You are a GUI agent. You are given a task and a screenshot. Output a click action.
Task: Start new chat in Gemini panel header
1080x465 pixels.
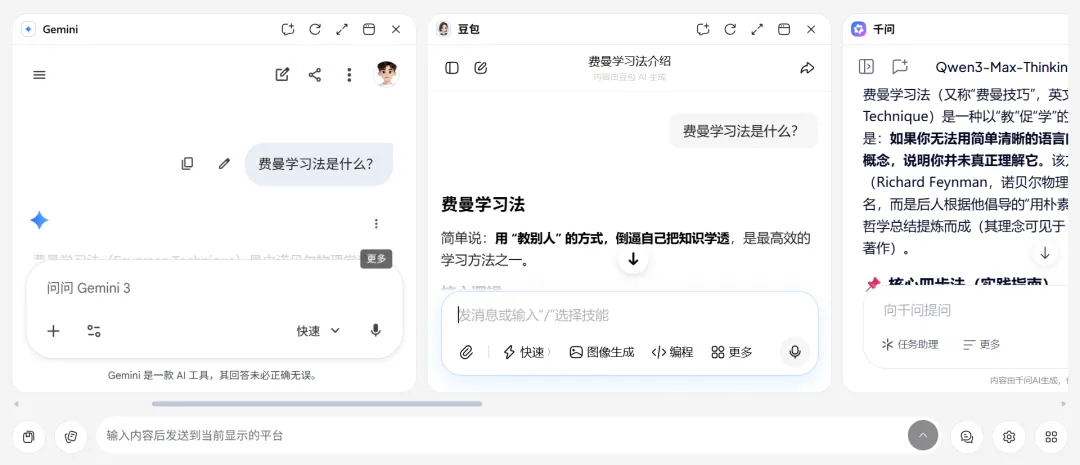click(x=288, y=30)
